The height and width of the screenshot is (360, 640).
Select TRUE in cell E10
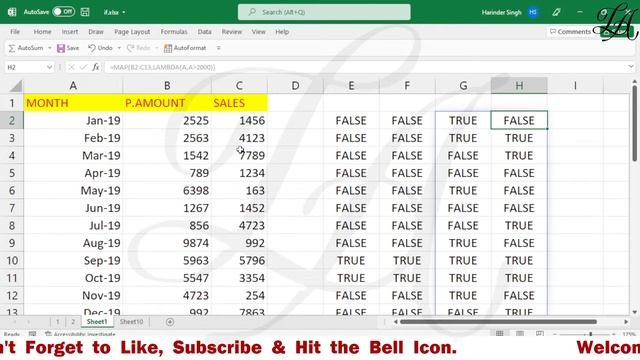[x=351, y=260]
